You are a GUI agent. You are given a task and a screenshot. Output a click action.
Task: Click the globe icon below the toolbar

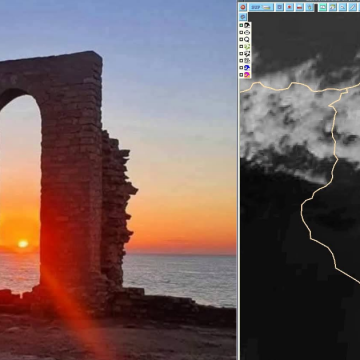[243, 17]
